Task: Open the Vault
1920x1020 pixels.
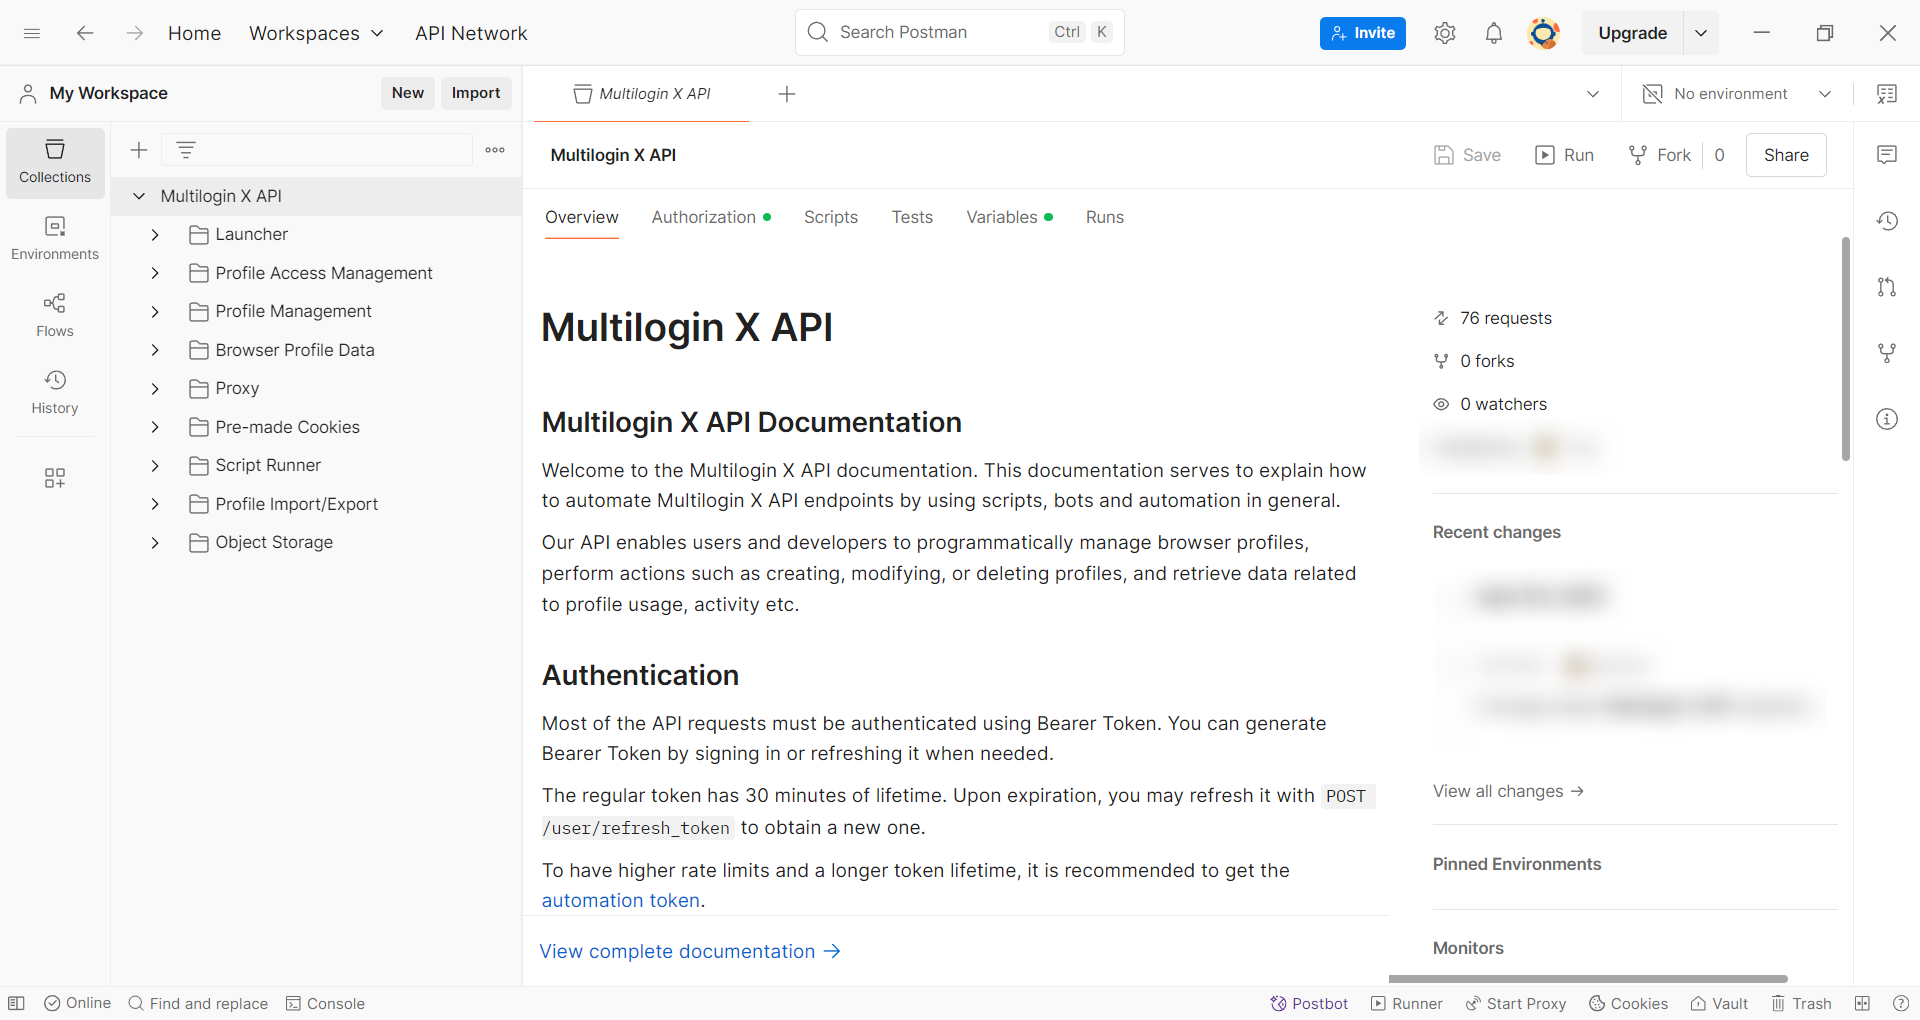Action: (1719, 1003)
